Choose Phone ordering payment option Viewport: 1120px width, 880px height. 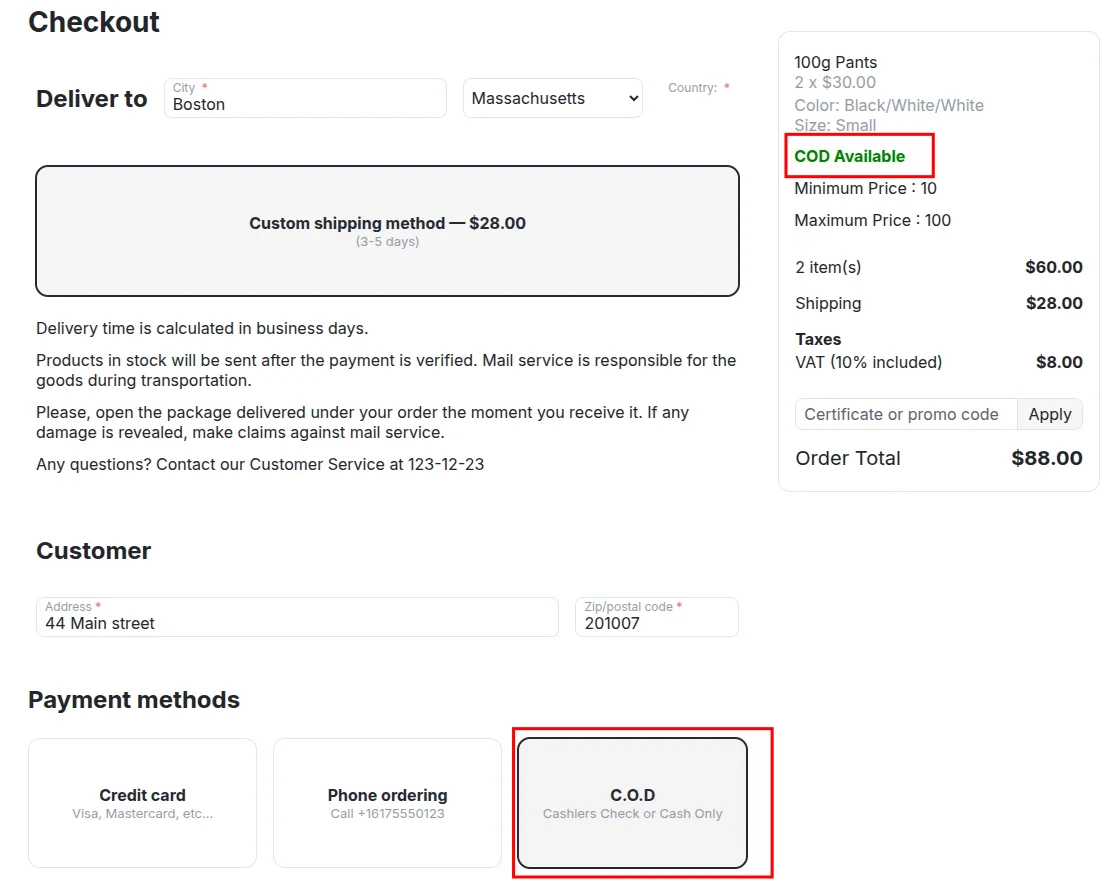click(x=387, y=803)
